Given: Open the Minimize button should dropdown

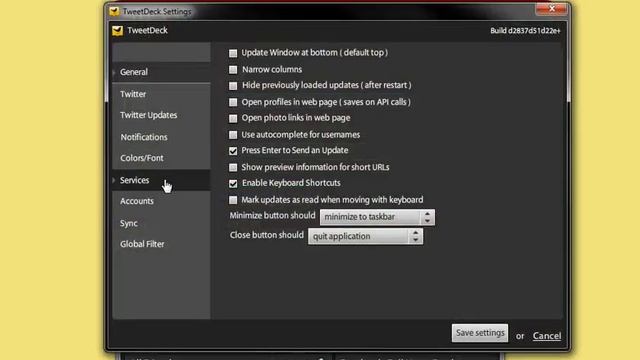Looking at the screenshot, I should 377,217.
